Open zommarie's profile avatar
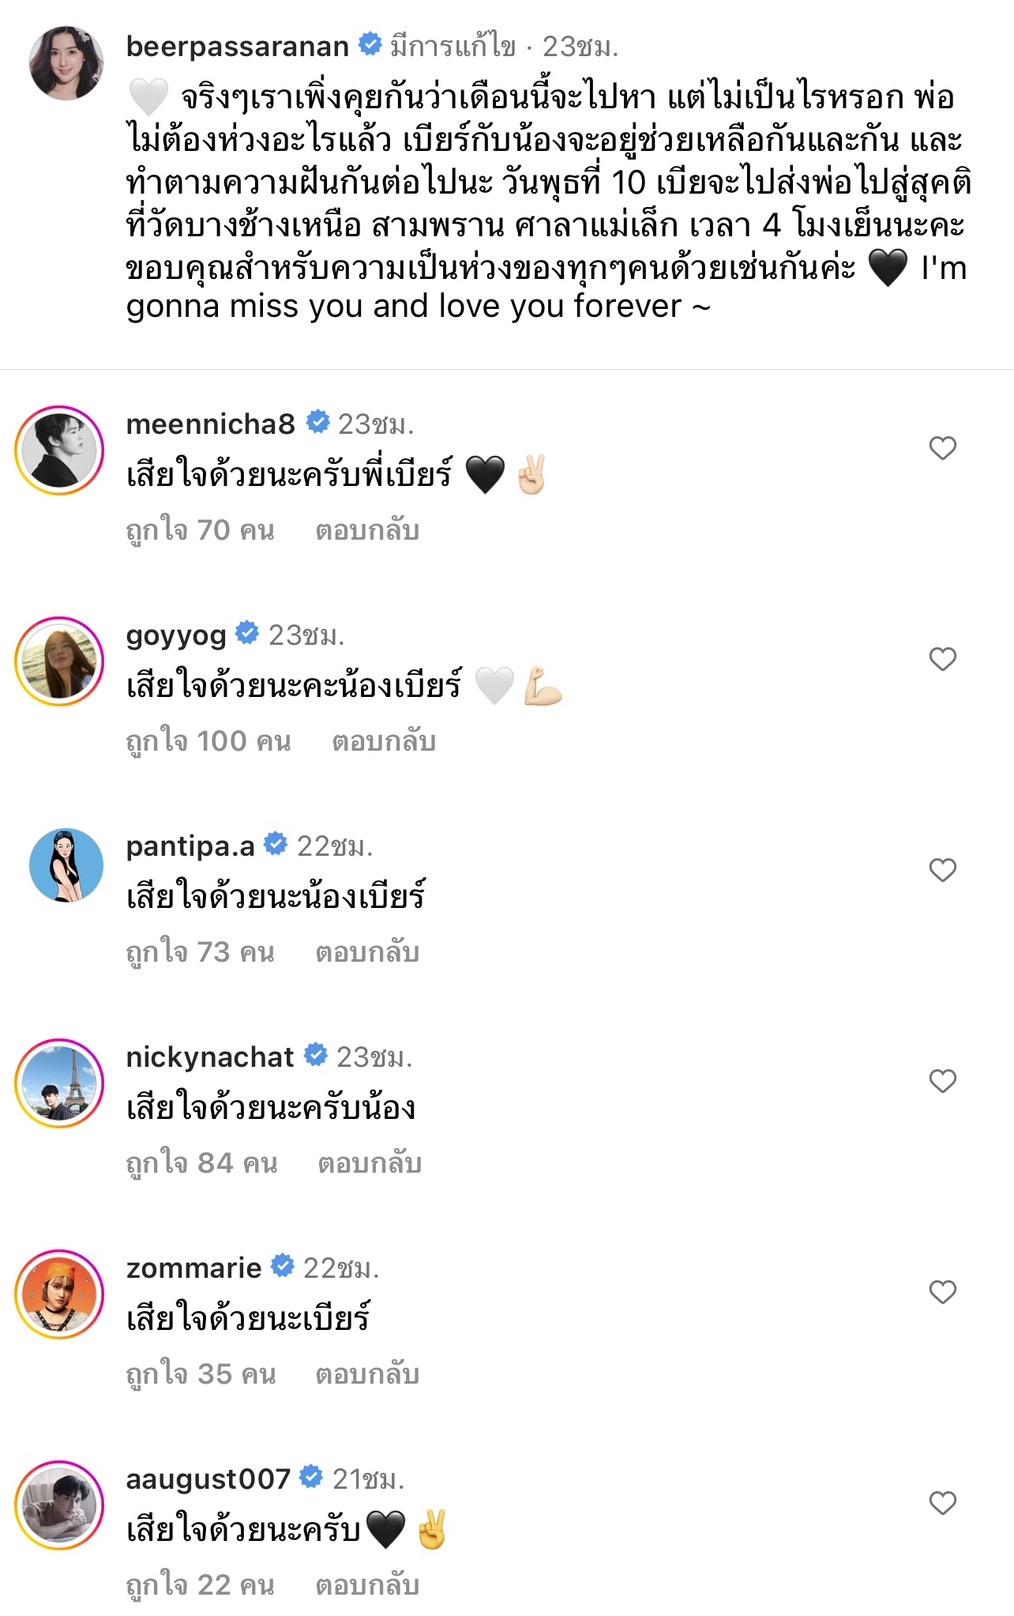The width and height of the screenshot is (1014, 1616). (x=60, y=1294)
